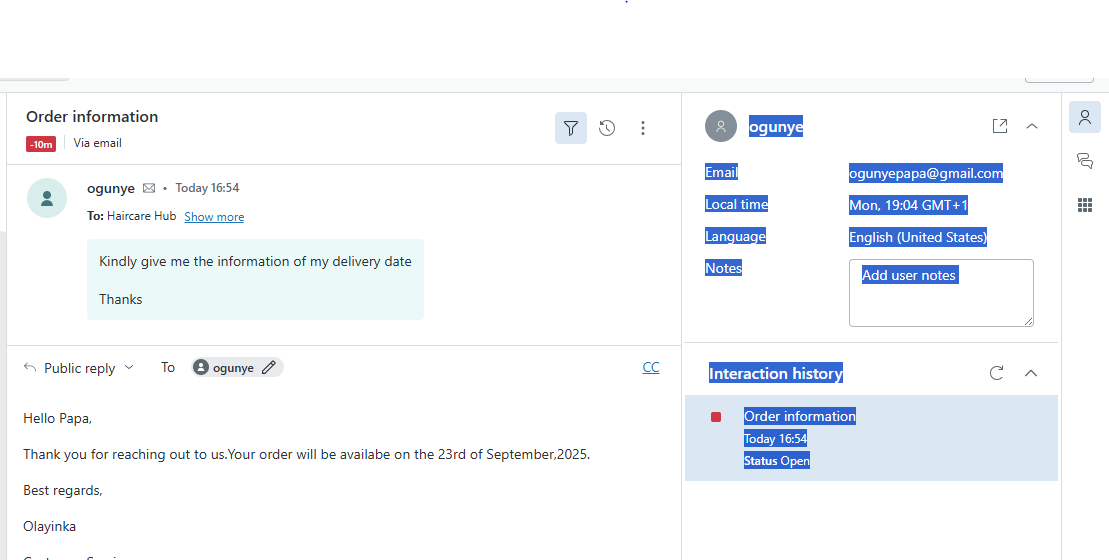Open the three-dot ticket options menu
This screenshot has width=1109, height=560.
tap(643, 128)
